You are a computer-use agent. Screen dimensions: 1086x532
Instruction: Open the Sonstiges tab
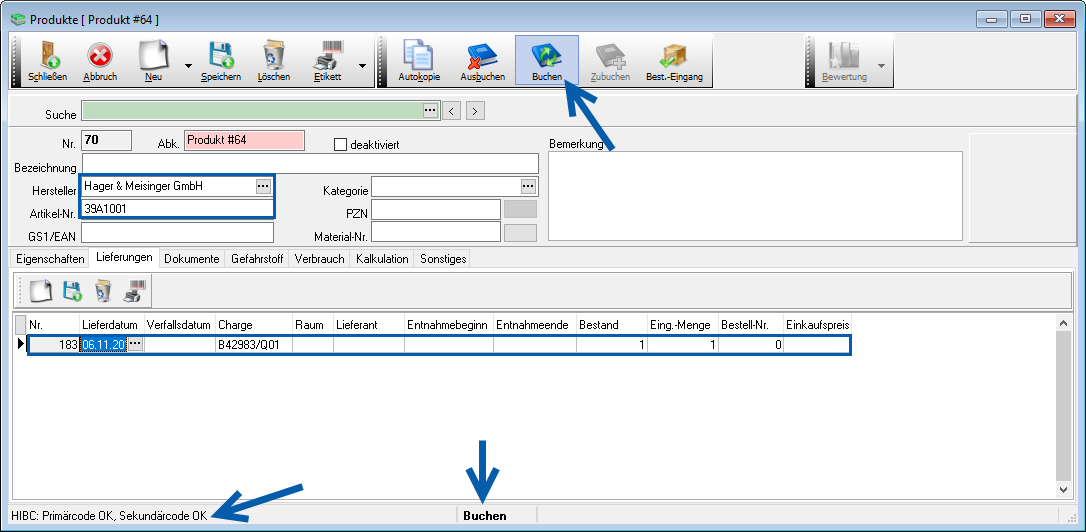[443, 258]
